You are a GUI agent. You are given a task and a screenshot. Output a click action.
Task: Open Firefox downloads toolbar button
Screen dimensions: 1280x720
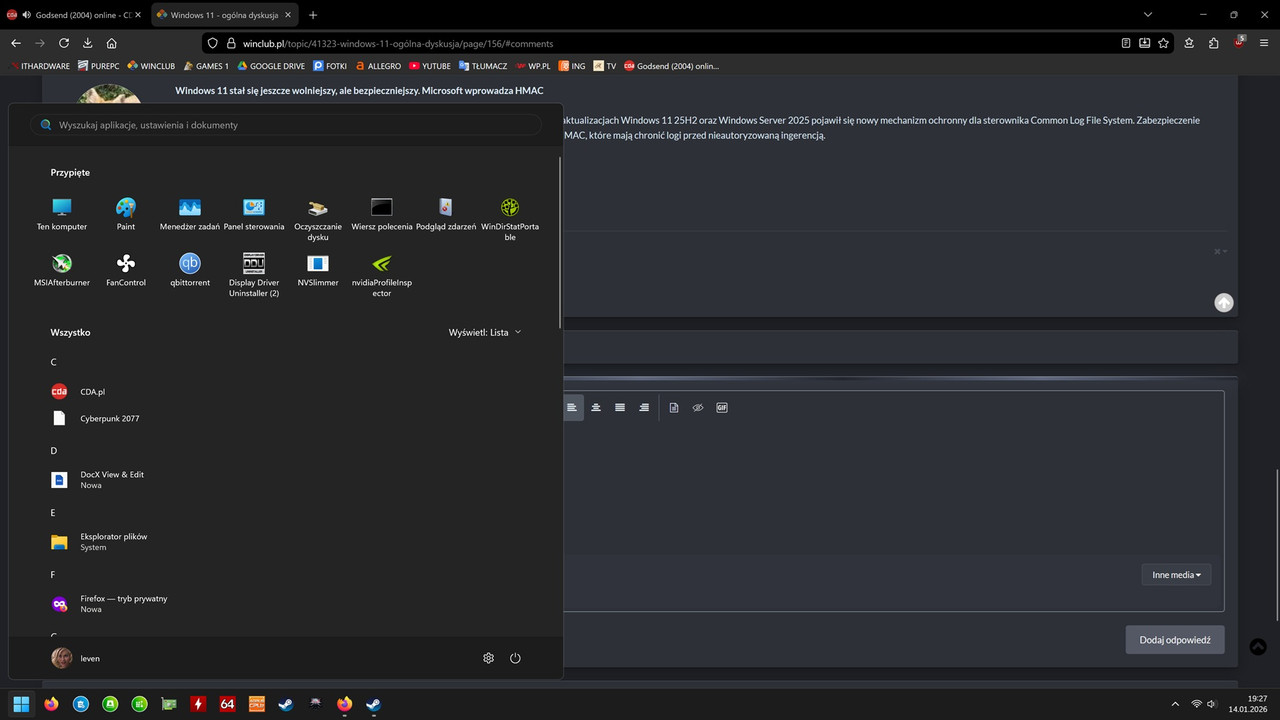[x=88, y=43]
